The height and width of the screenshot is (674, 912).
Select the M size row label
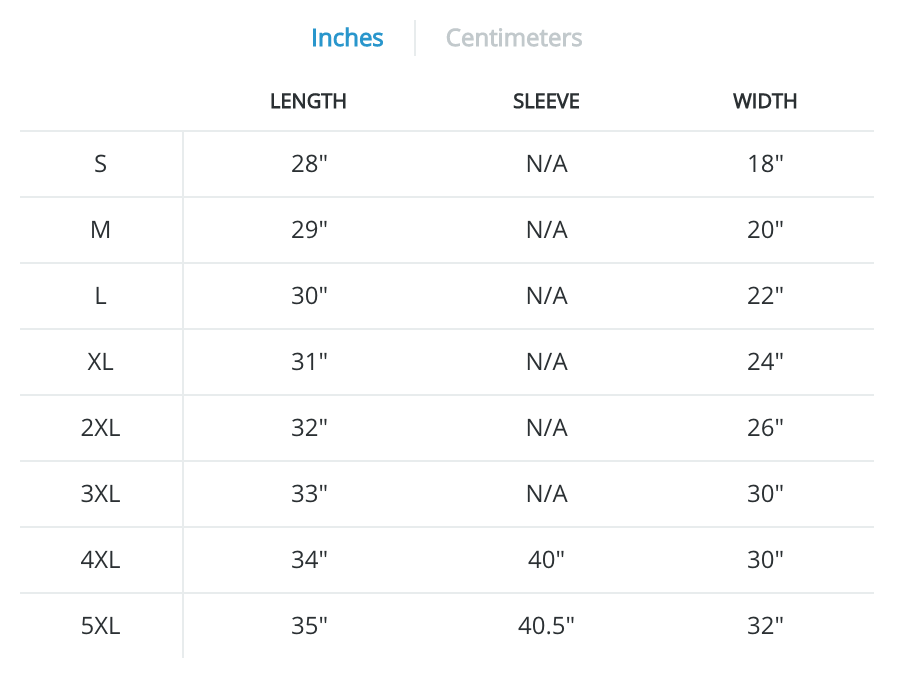coord(101,230)
